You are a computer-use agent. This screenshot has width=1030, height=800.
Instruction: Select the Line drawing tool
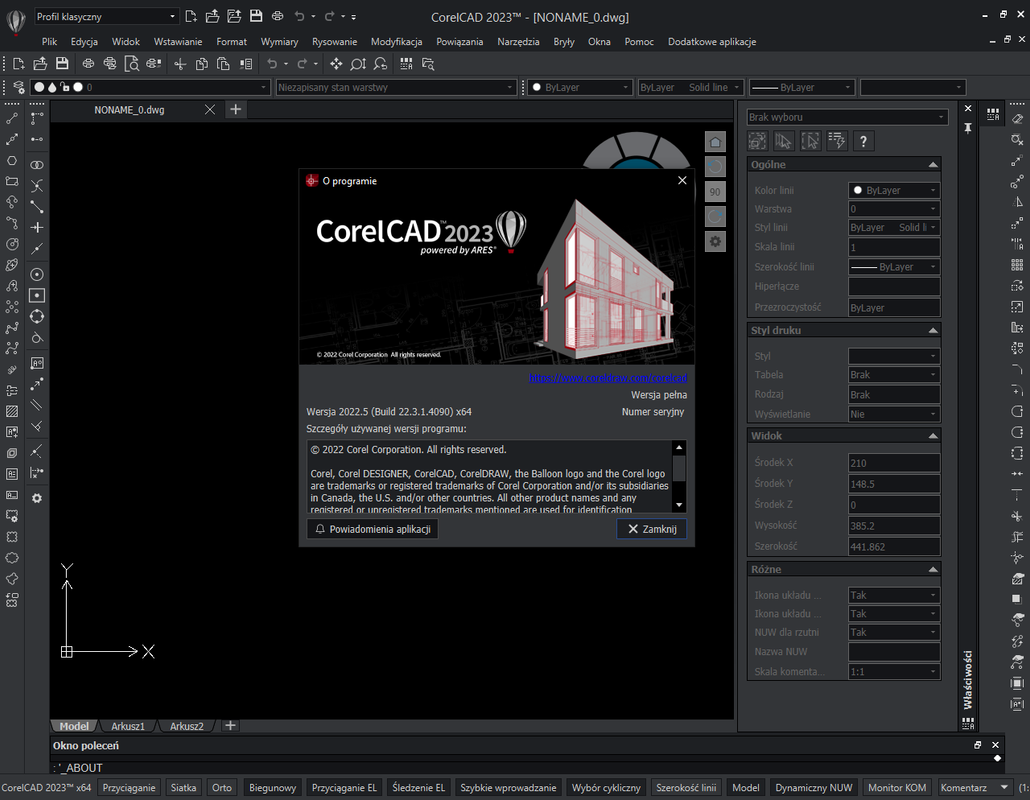(x=12, y=118)
